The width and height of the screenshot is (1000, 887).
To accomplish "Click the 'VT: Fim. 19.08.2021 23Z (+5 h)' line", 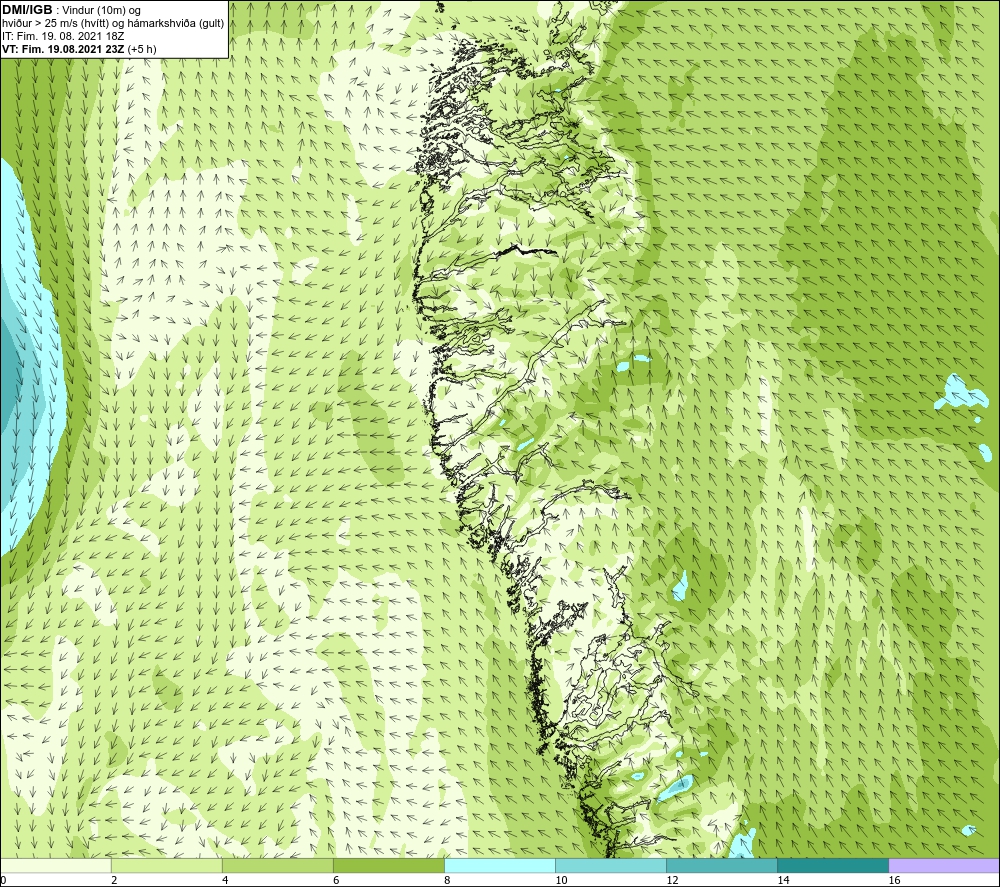I will pyautogui.click(x=79, y=49).
